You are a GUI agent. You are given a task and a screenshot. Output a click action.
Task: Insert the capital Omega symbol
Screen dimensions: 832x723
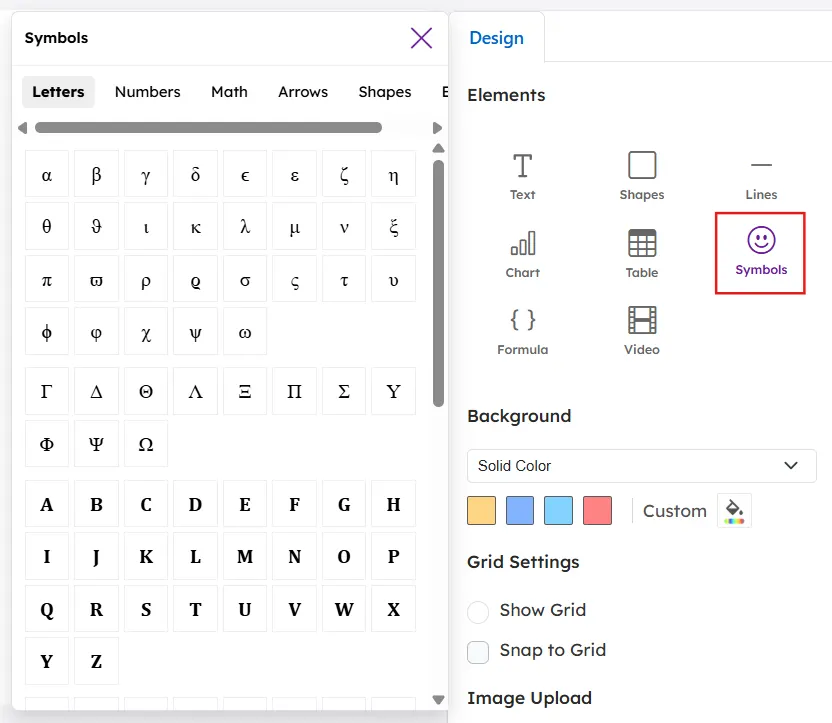coord(146,443)
